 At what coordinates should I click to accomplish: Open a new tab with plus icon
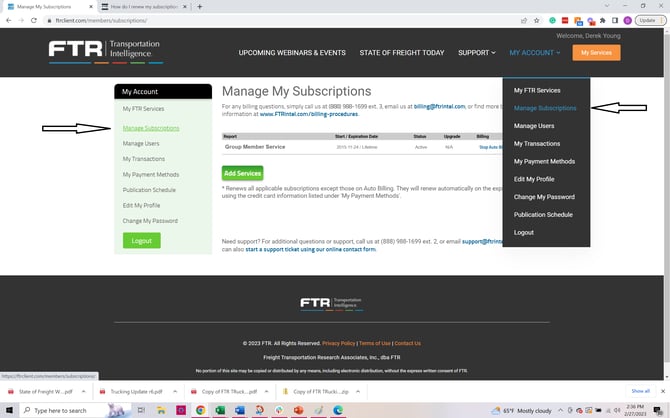click(200, 6)
